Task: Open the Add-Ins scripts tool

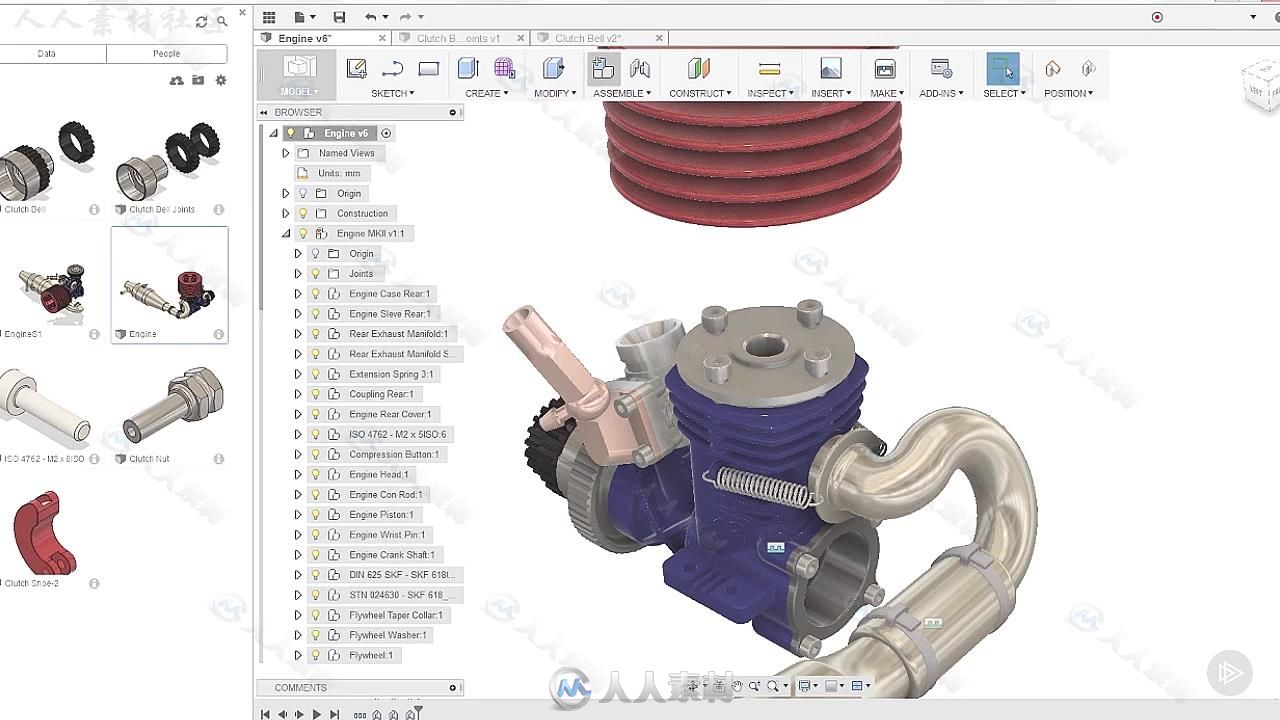Action: 941,68
